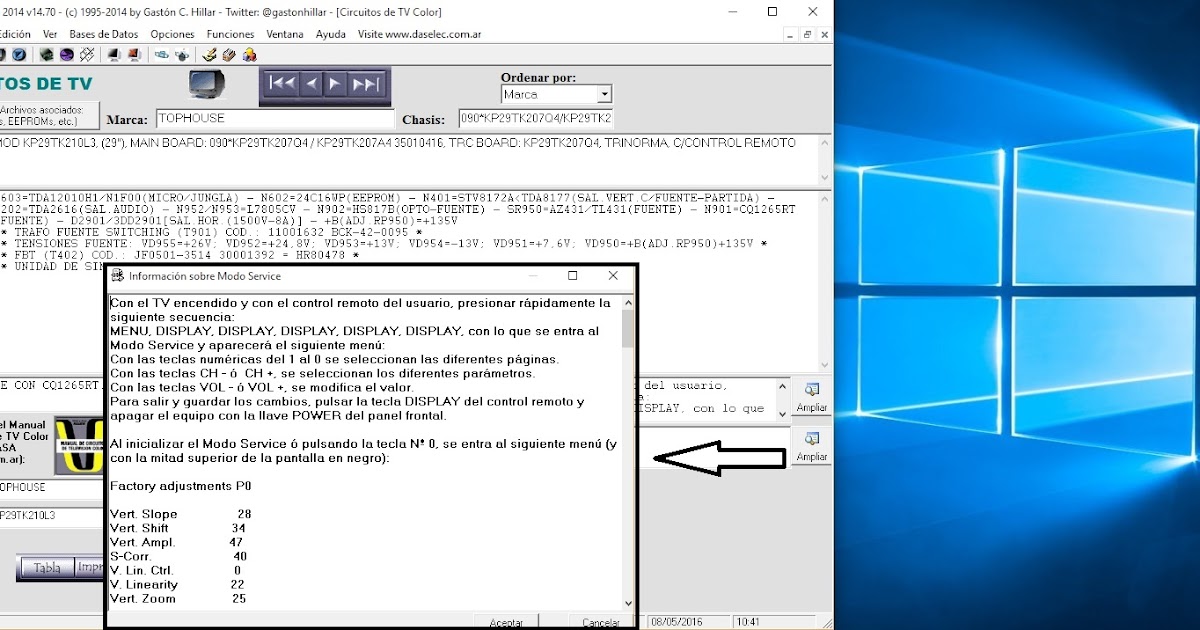Click the green chip toolbar icon
Image resolution: width=1200 pixels, height=630 pixels.
46,54
